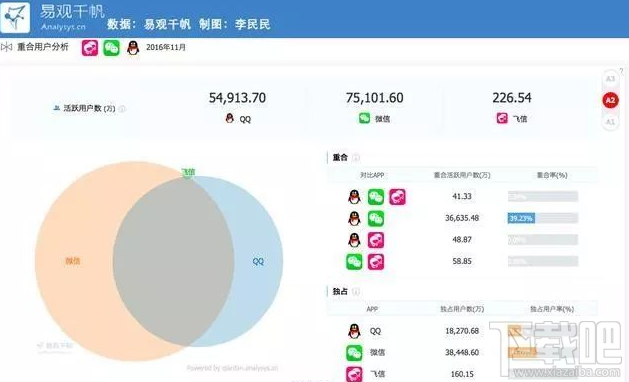629x382 pixels.
Task: Click the 75,101.60 active users figure
Action: (x=374, y=98)
